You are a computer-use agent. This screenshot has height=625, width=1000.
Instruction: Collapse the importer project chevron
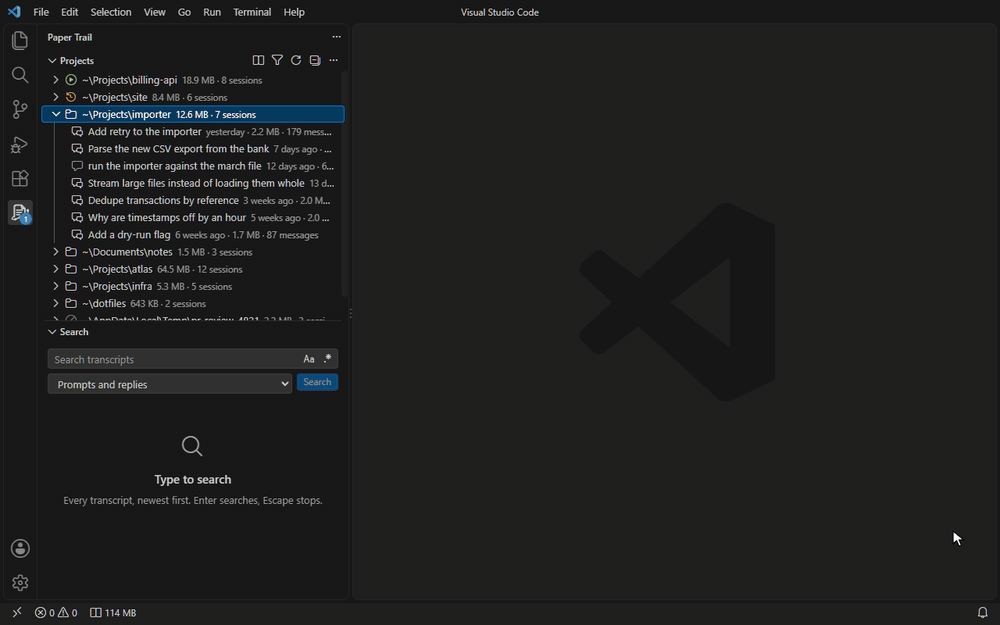(x=56, y=114)
